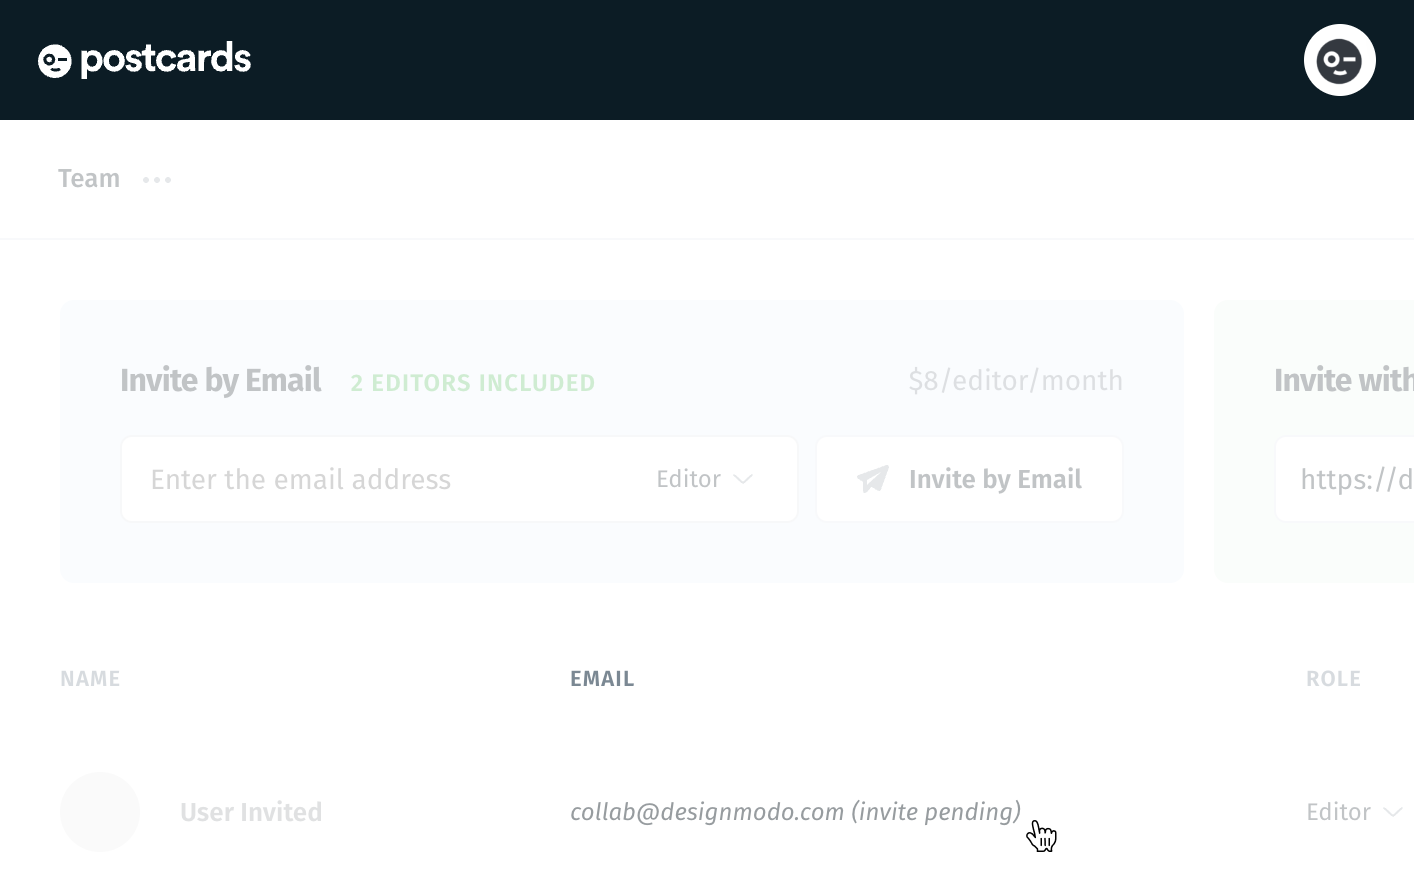Open the three-dots menu beside Team

pyautogui.click(x=157, y=180)
